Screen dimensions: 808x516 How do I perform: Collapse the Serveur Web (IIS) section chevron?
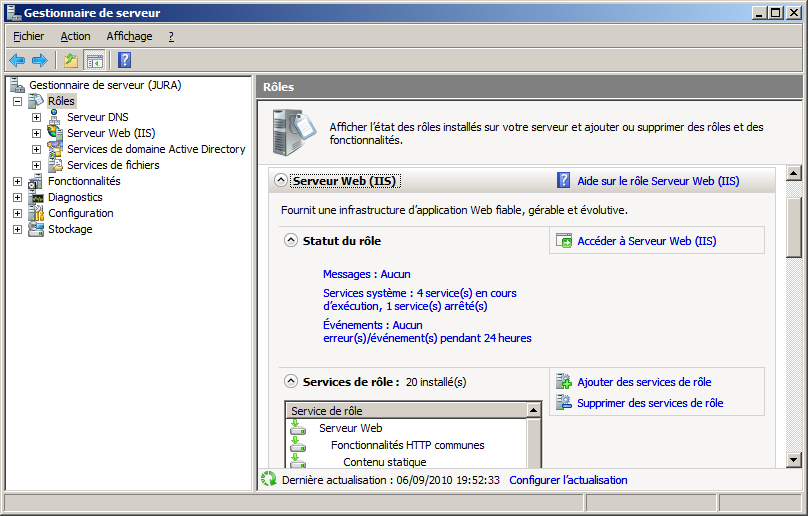pos(280,181)
